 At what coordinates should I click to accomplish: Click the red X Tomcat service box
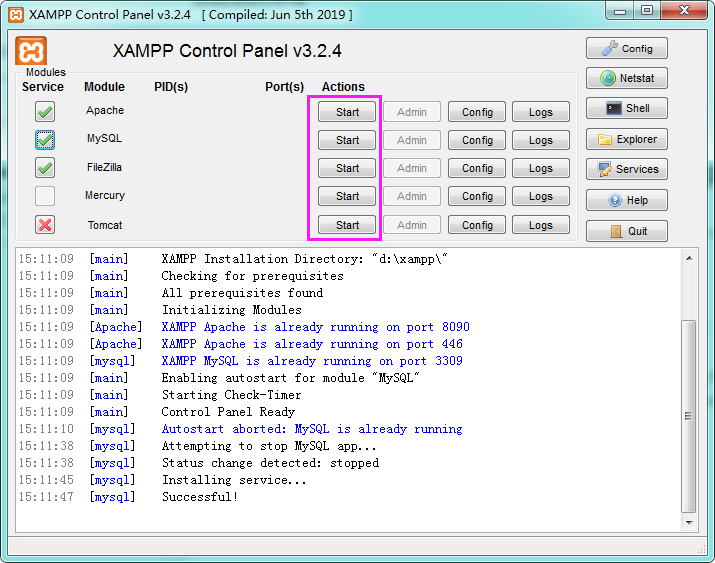pos(45,225)
